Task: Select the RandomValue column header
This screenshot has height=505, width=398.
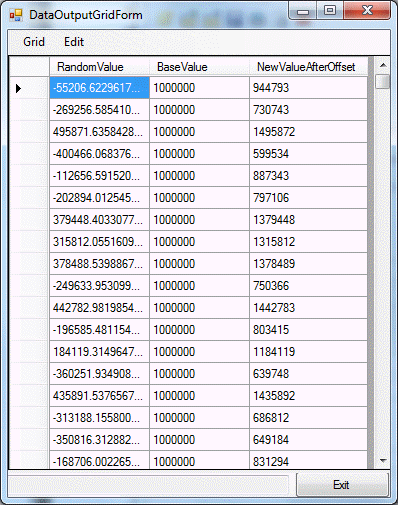Action: [x=99, y=67]
